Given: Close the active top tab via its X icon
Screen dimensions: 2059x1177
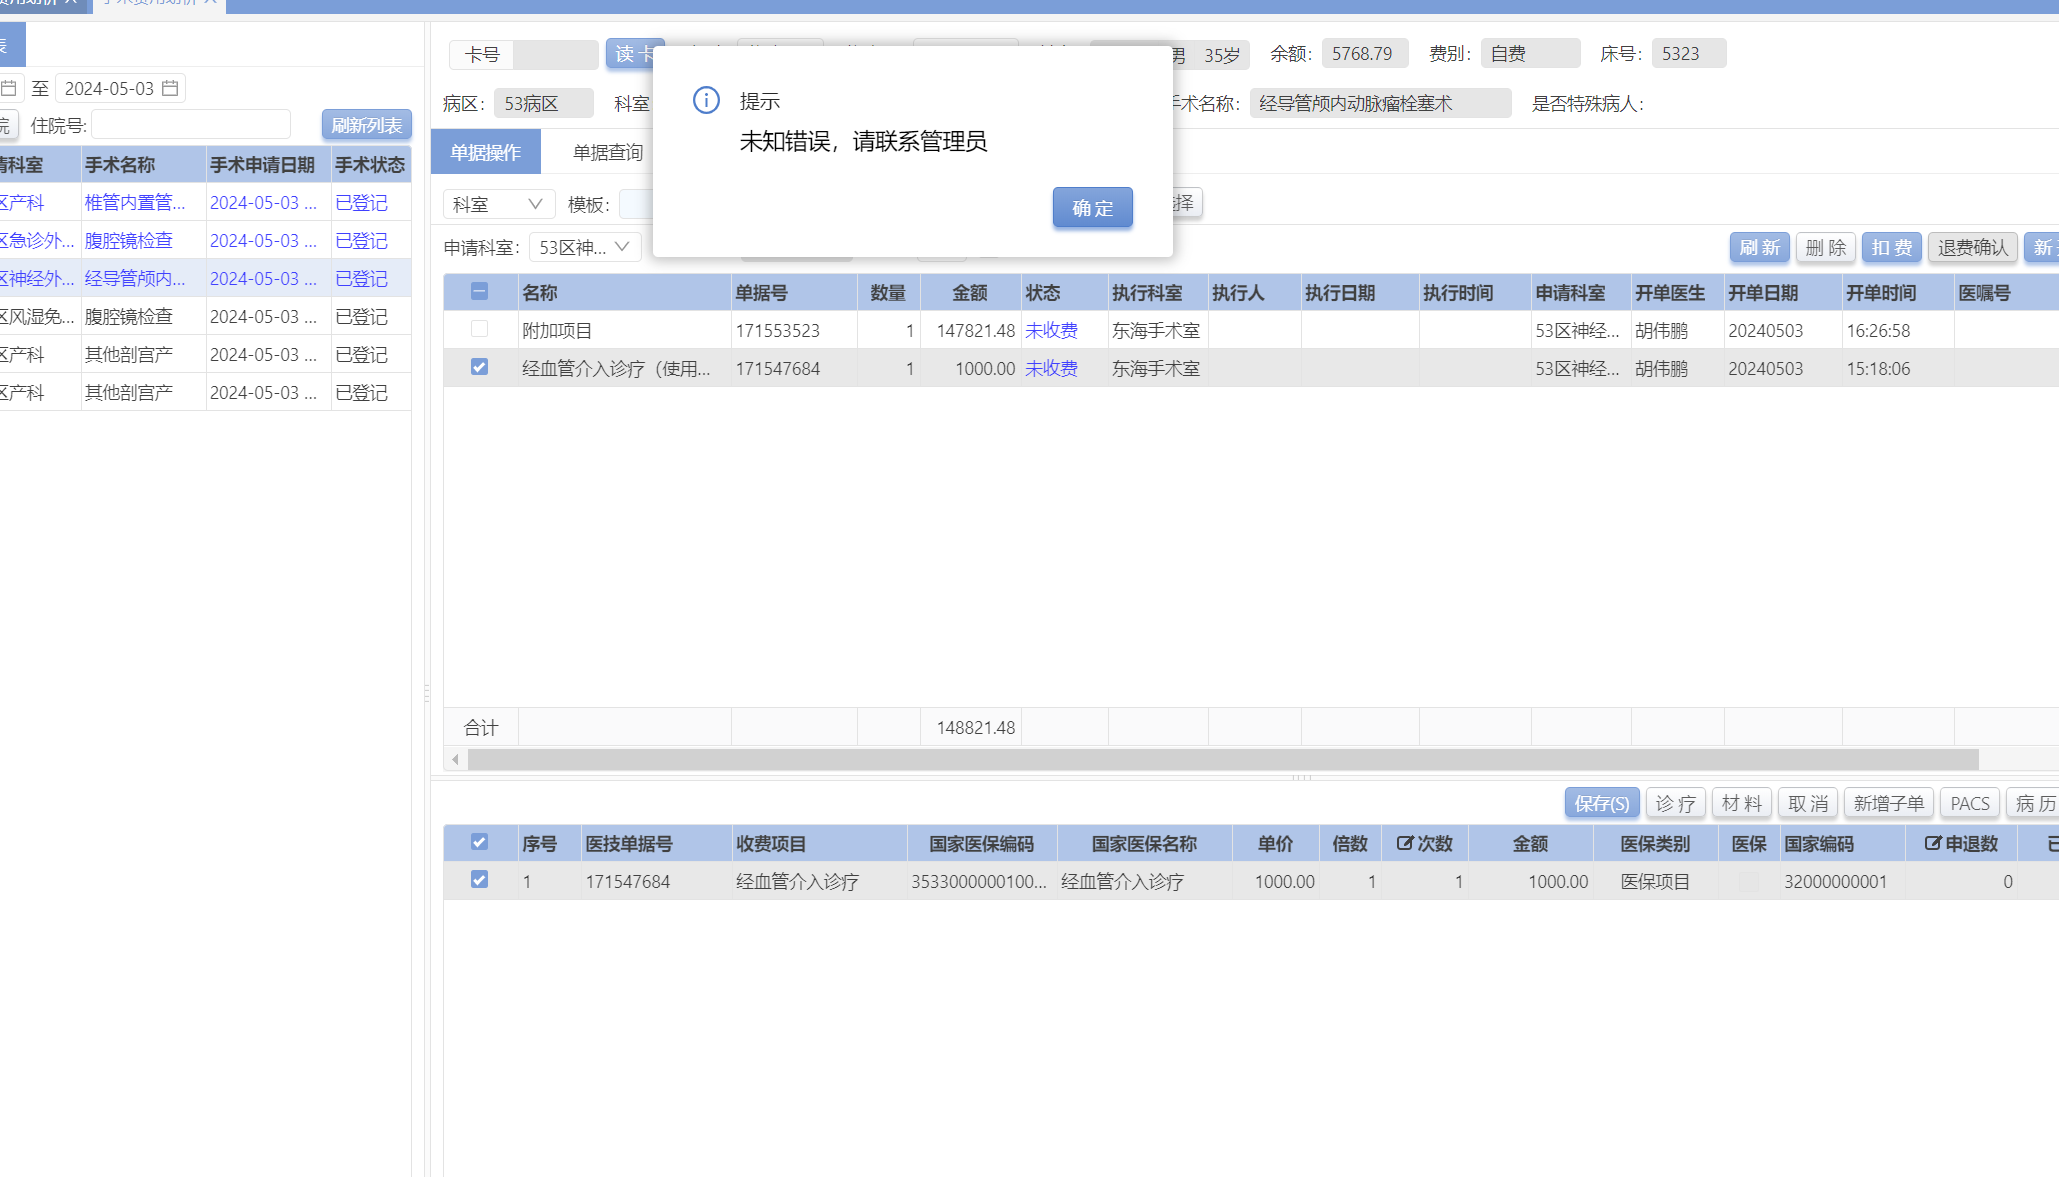Looking at the screenshot, I should [210, 2].
